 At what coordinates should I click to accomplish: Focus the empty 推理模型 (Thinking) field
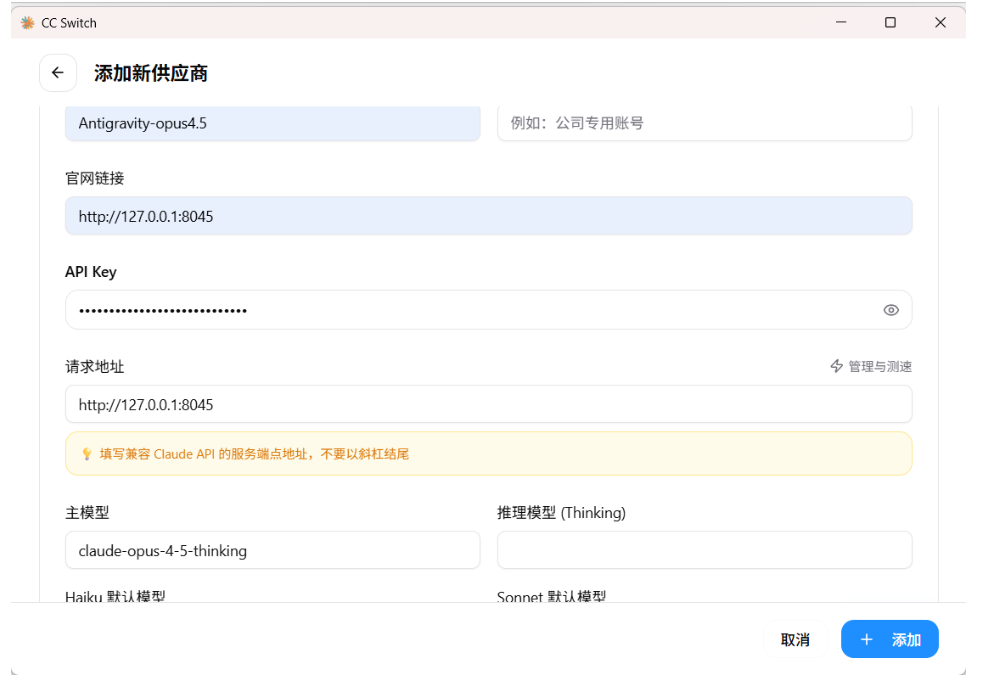(704, 550)
